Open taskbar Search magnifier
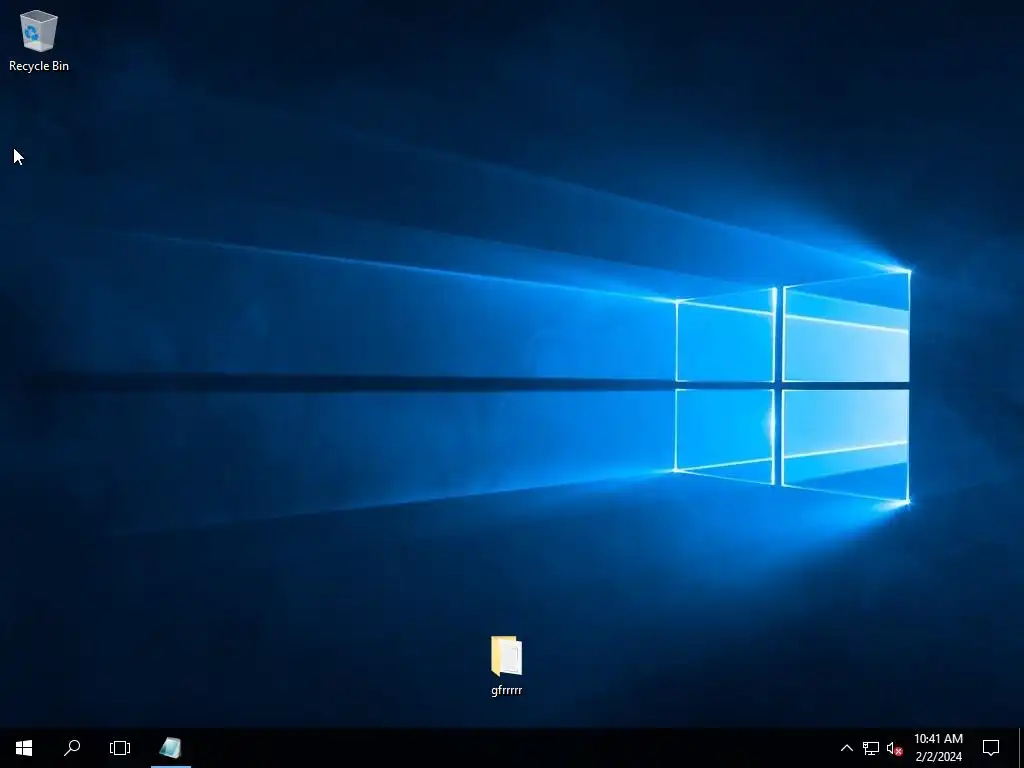Screen dimensions: 1024x768 click(72, 748)
